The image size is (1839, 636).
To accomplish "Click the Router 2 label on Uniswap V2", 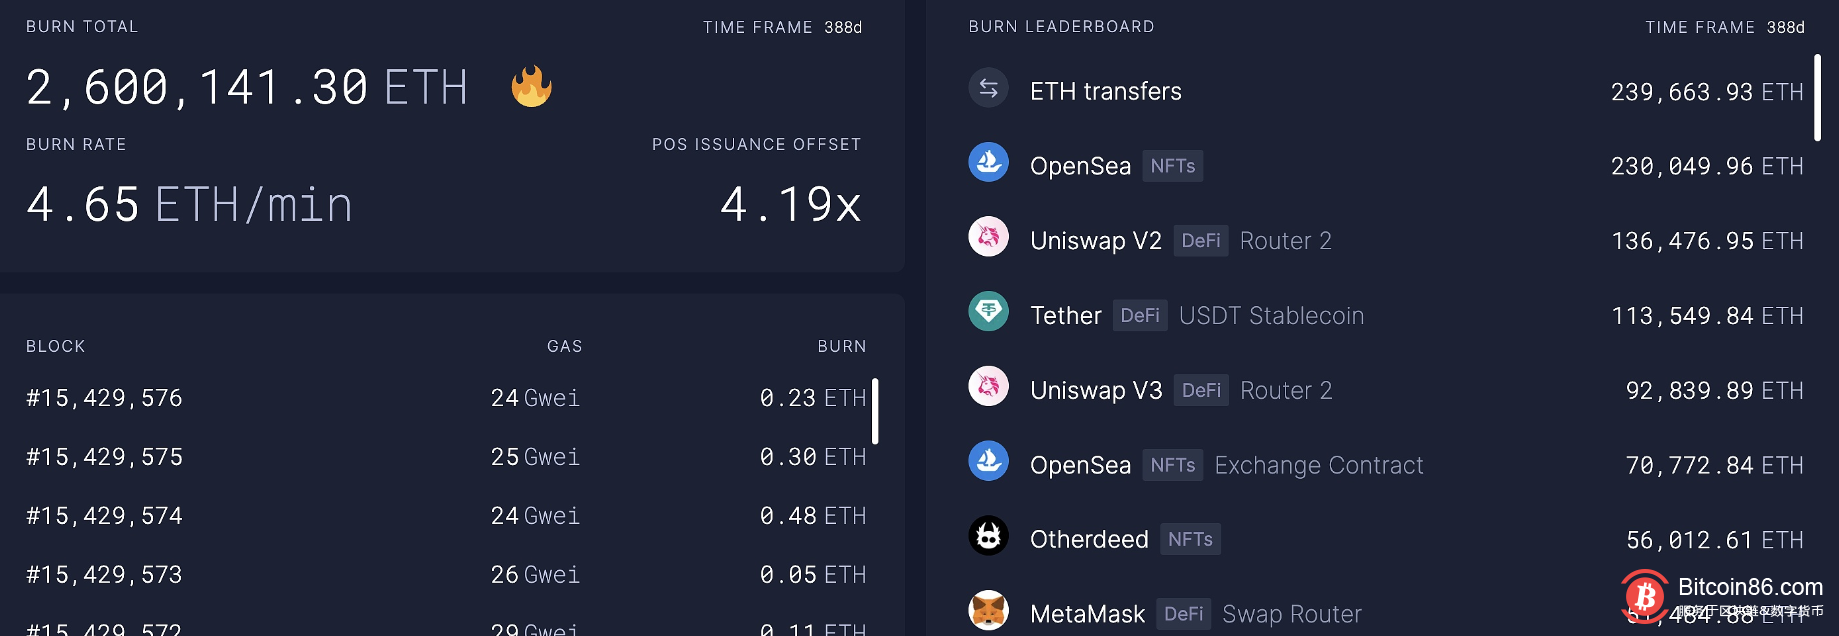I will click(1285, 240).
